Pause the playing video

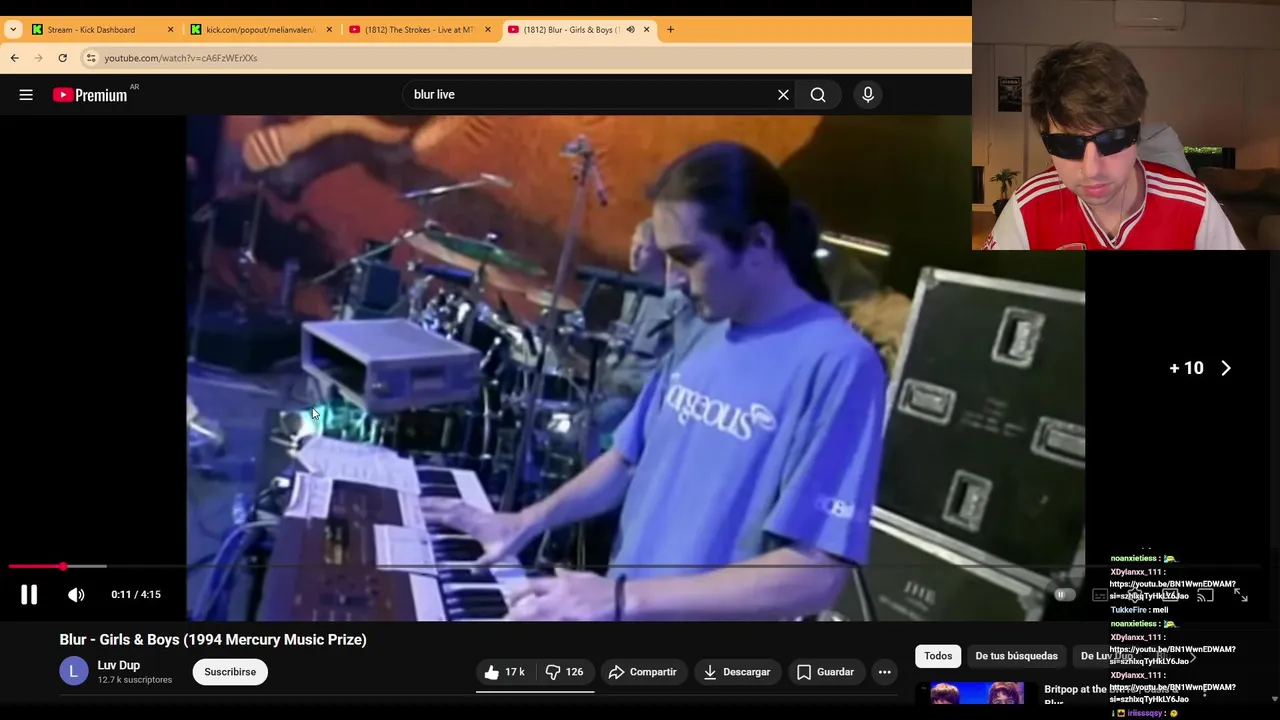pyautogui.click(x=29, y=595)
